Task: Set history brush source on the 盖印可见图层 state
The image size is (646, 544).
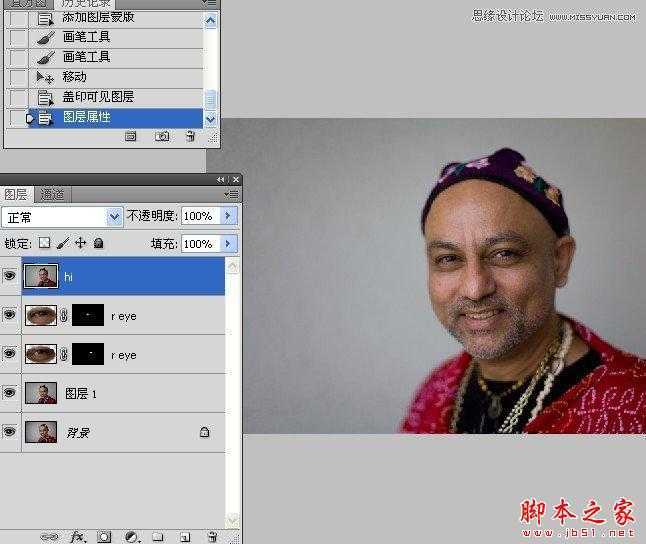Action: click(x=18, y=97)
